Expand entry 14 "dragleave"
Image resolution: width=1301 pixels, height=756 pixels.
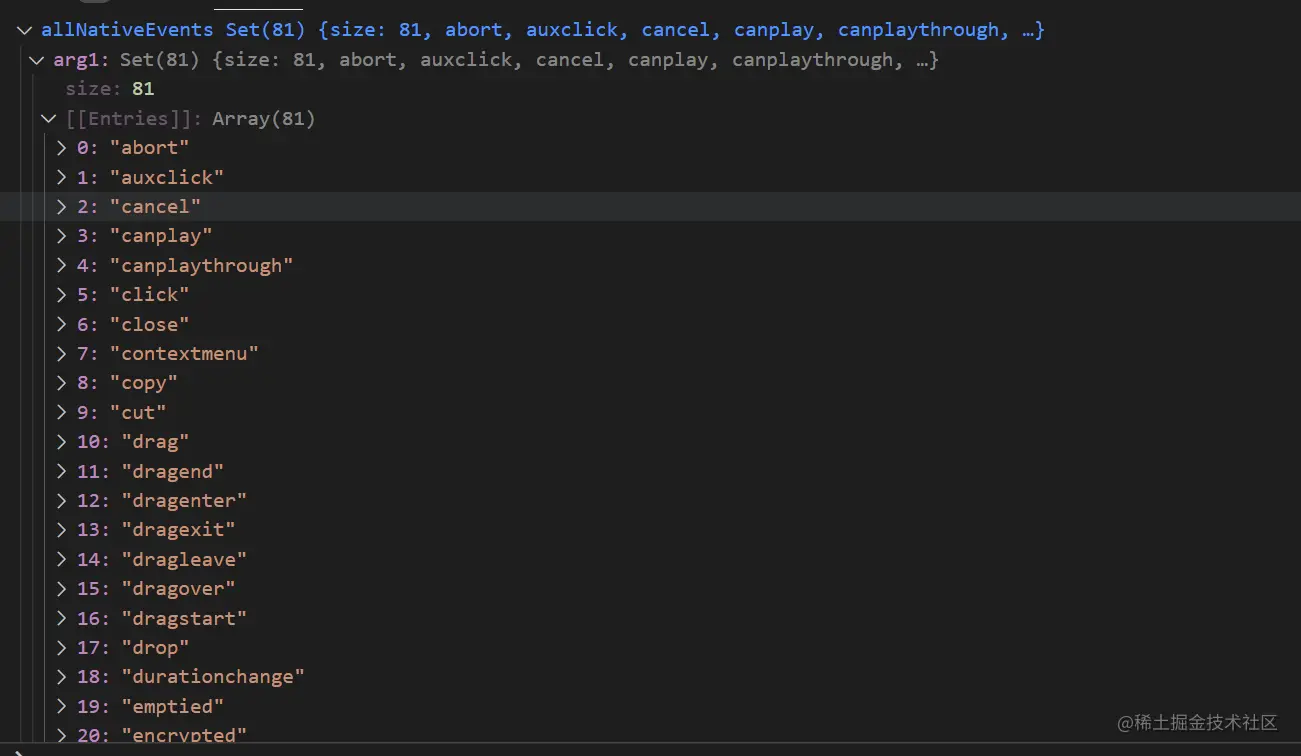(x=61, y=559)
